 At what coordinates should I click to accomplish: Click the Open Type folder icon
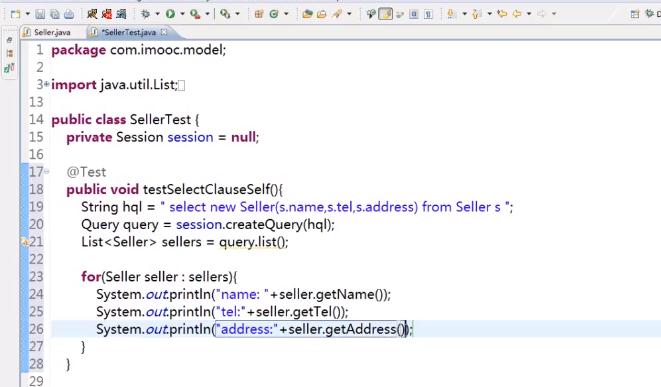307,14
